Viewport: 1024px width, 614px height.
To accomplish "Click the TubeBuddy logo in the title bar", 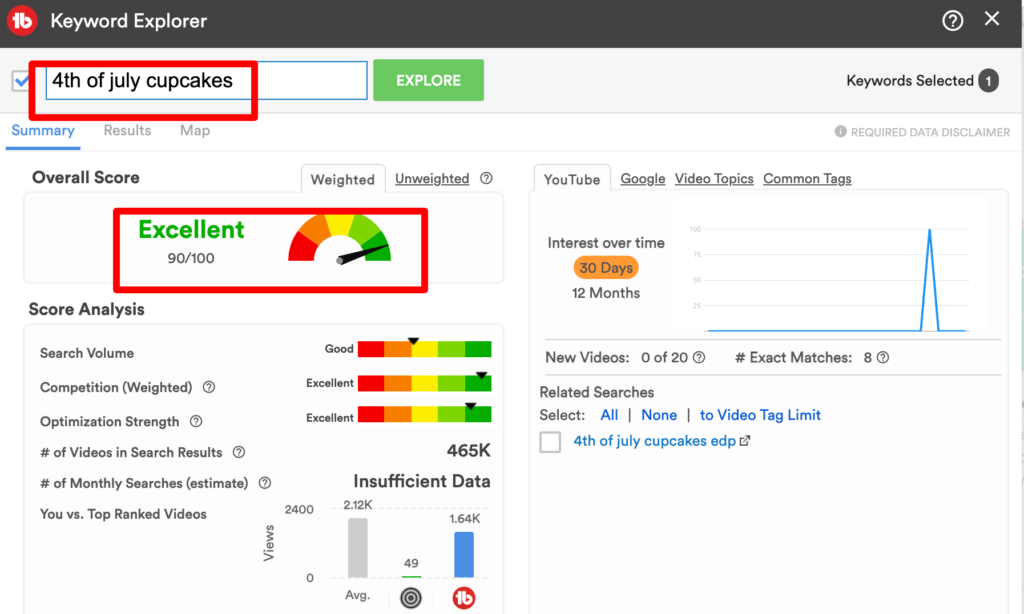I will [x=22, y=20].
